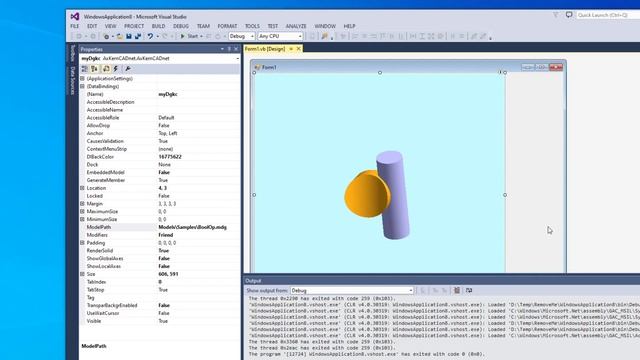Click the Find in Files toolbar icon
This screenshot has width=640, height=360.
324,36
